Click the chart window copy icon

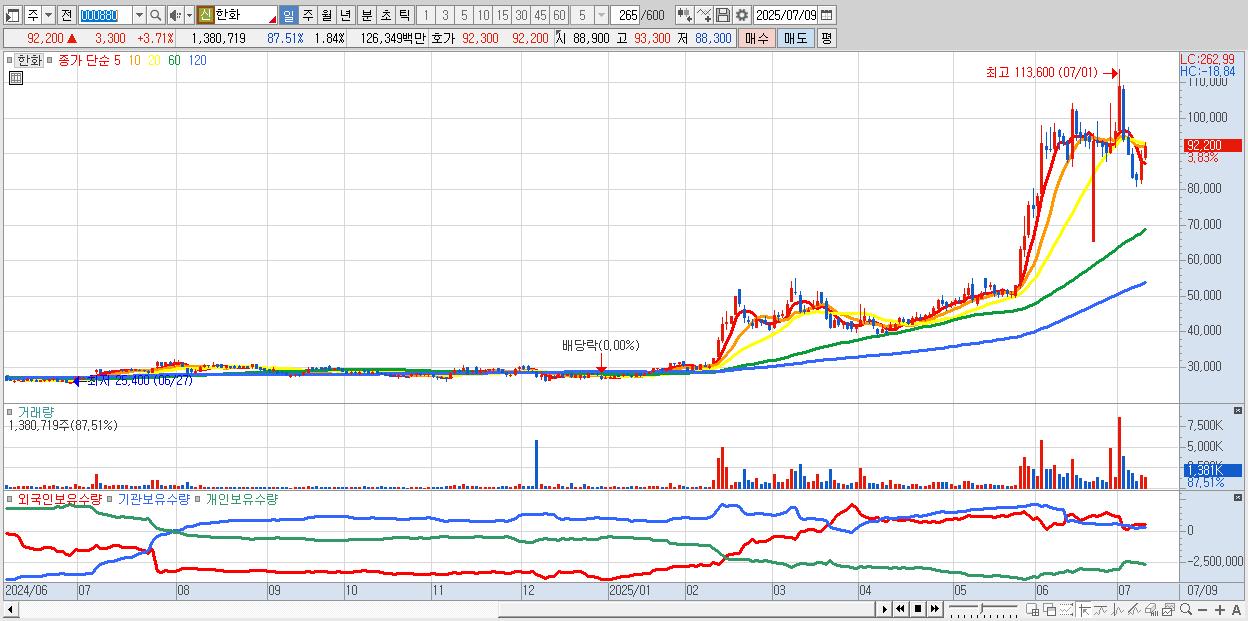click(1168, 610)
